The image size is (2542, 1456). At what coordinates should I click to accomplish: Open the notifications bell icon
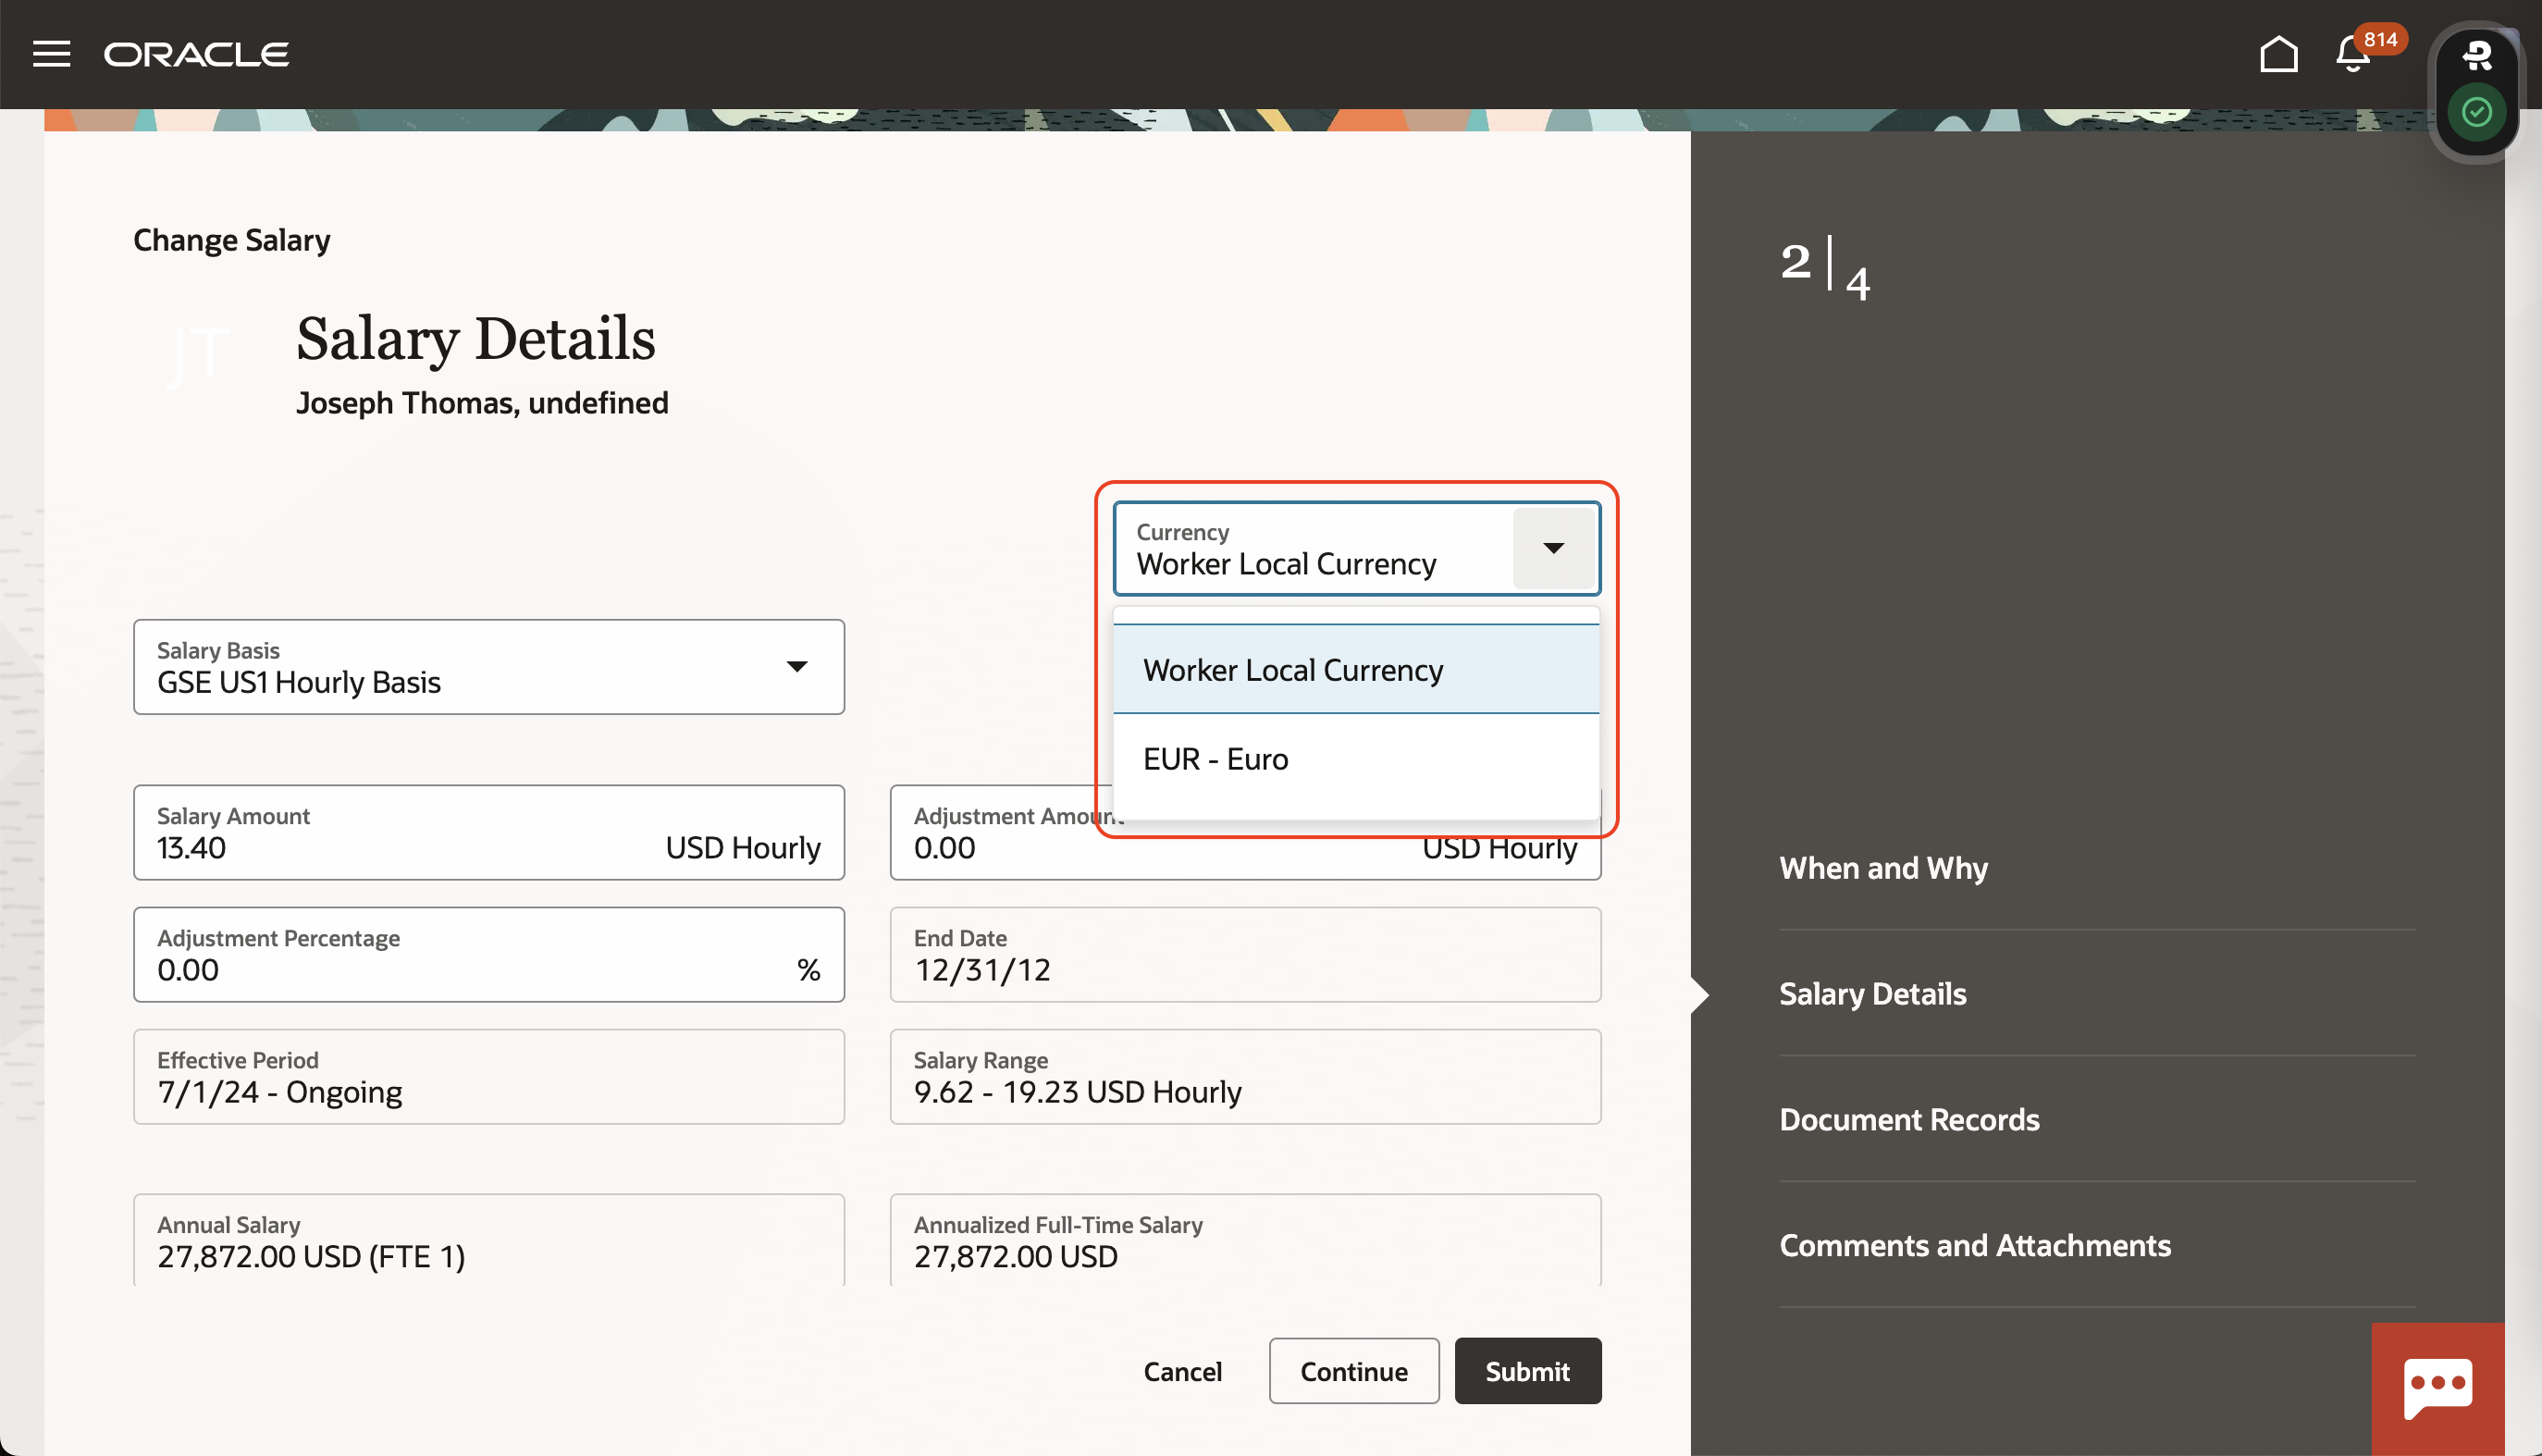2355,53
